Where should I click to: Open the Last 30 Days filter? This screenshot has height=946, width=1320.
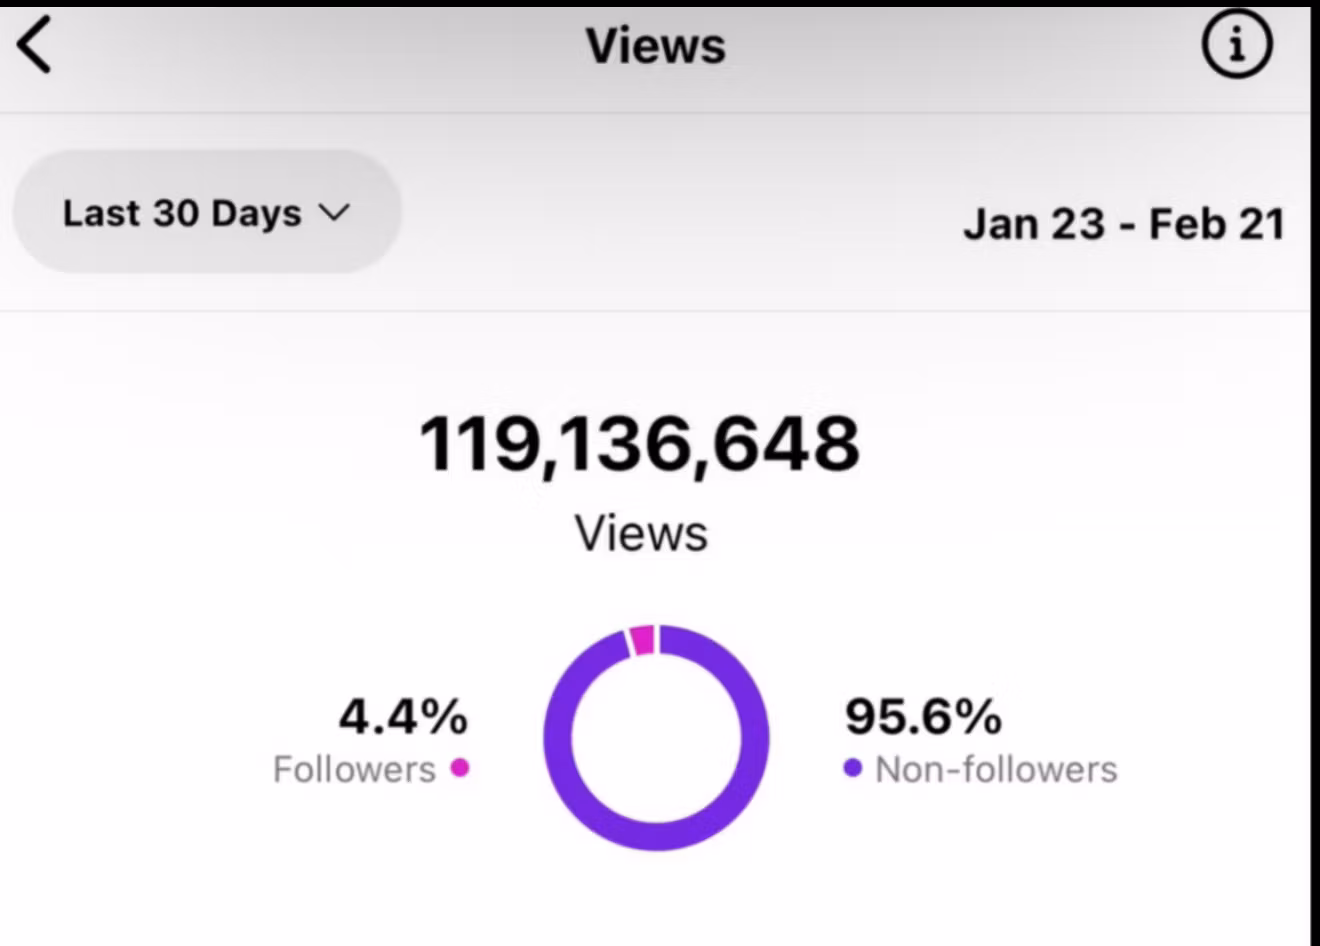click(x=182, y=213)
